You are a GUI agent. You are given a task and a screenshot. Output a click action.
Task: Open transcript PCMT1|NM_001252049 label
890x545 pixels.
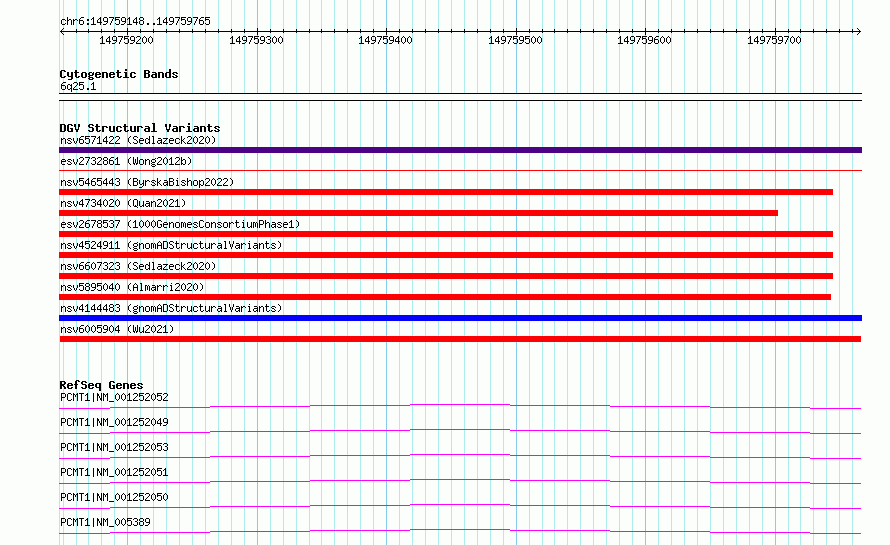[x=114, y=422]
